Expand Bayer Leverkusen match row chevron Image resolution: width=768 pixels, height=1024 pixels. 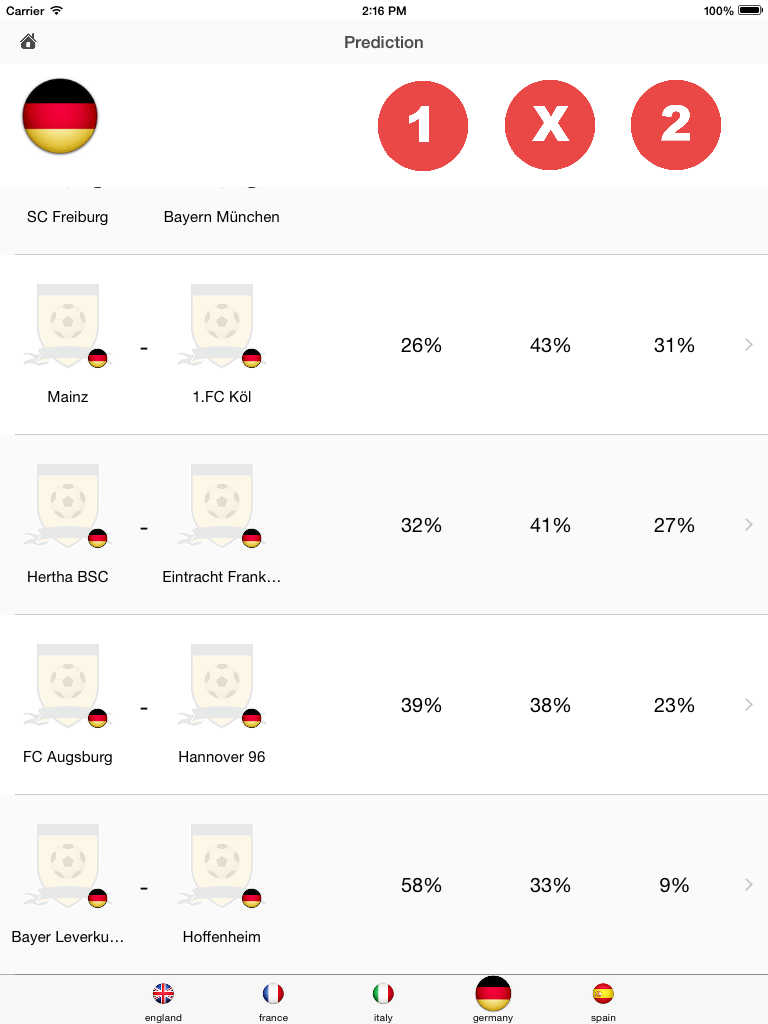point(749,885)
